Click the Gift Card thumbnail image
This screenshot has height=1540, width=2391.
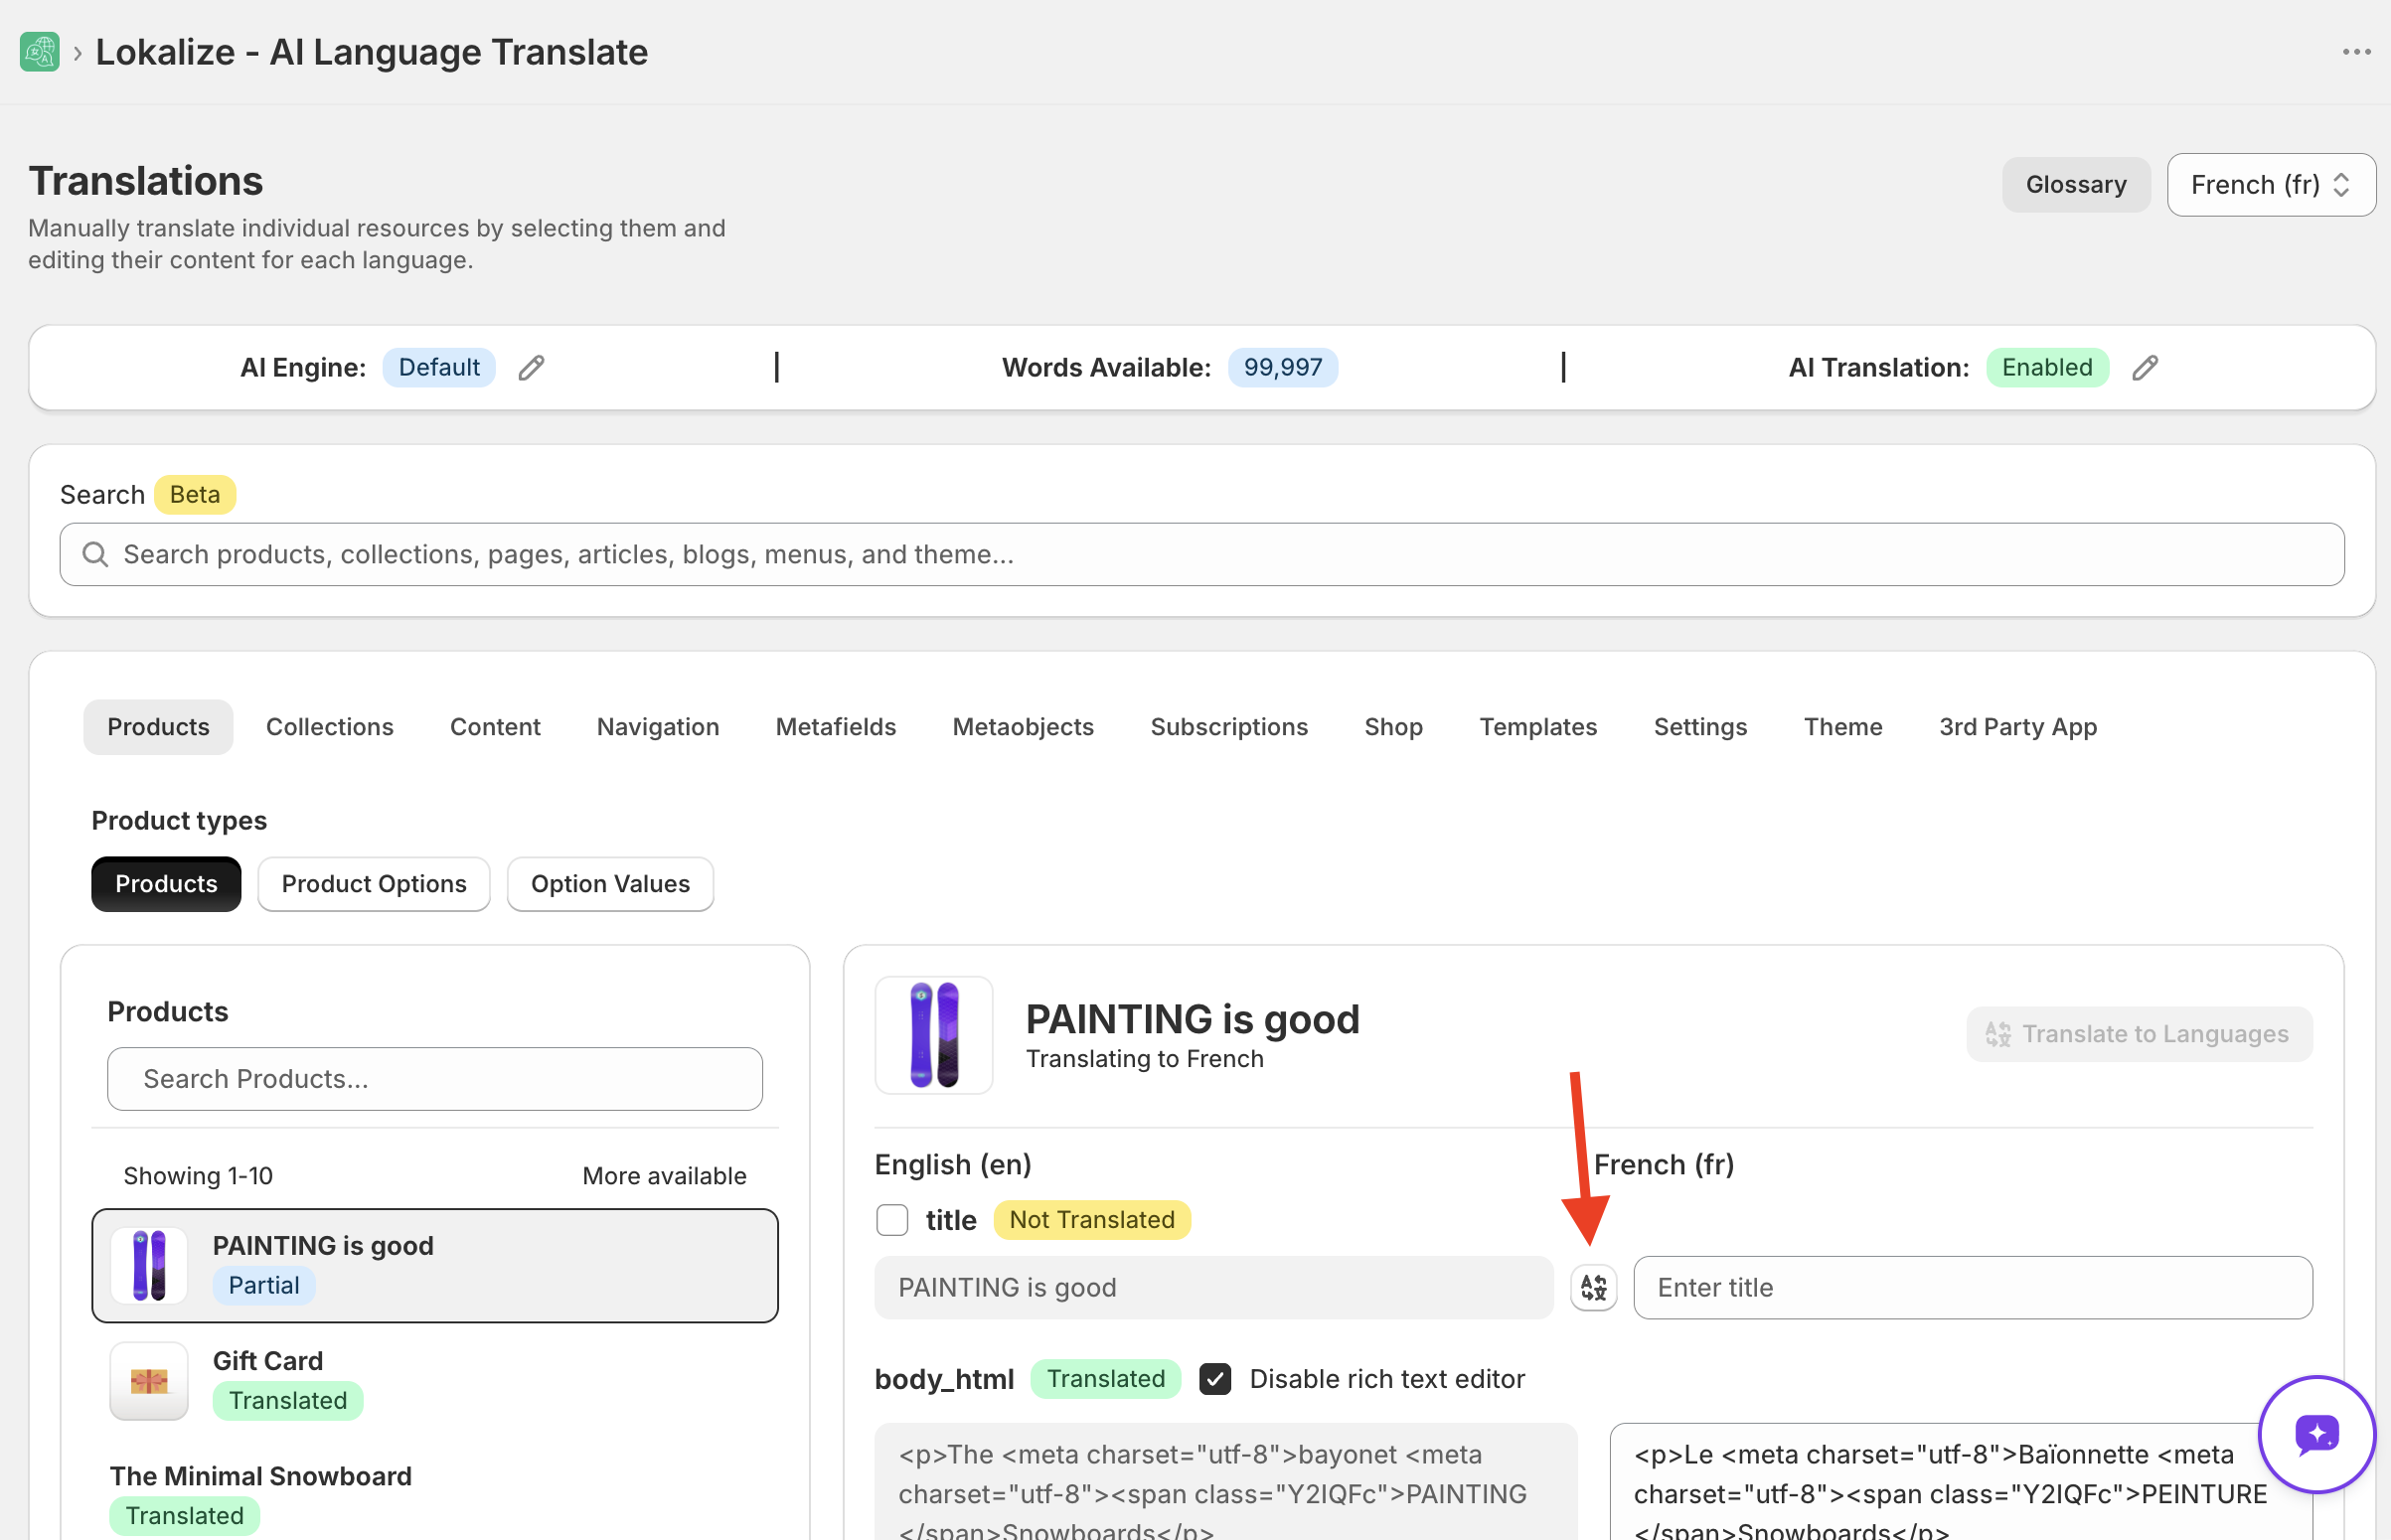(x=149, y=1381)
